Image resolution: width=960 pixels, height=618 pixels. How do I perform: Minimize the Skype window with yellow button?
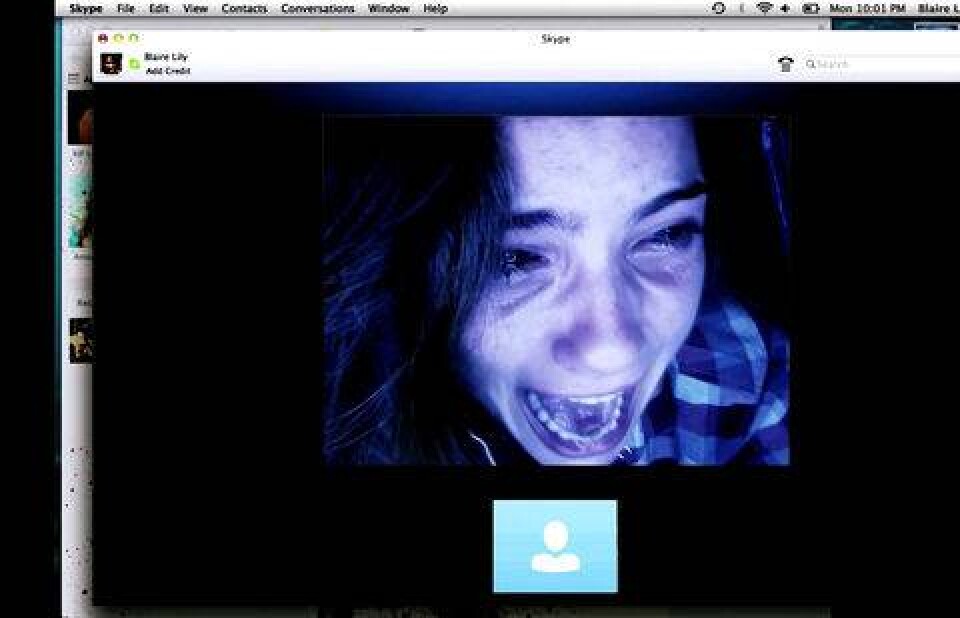[119, 39]
